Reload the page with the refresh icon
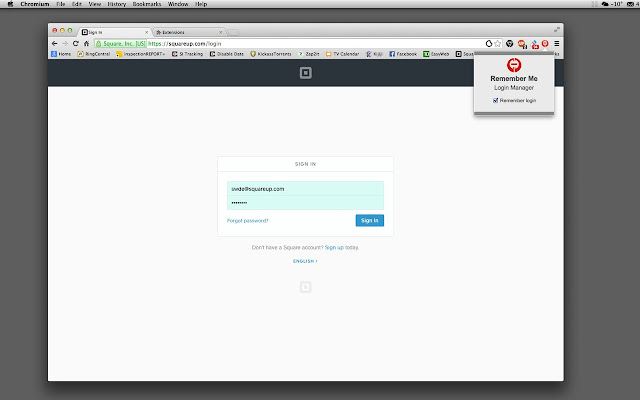This screenshot has height=400, width=640. coord(76,43)
